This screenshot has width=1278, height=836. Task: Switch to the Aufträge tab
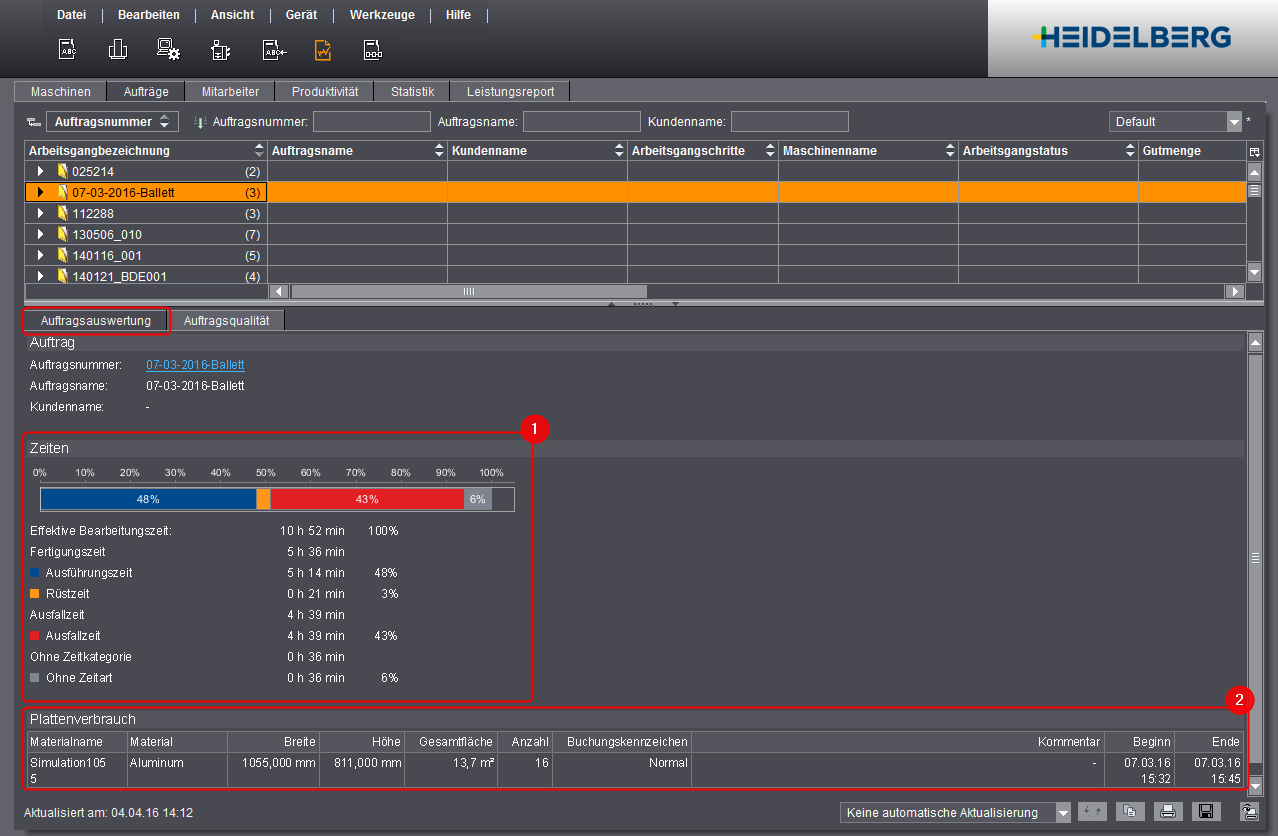[x=146, y=91]
